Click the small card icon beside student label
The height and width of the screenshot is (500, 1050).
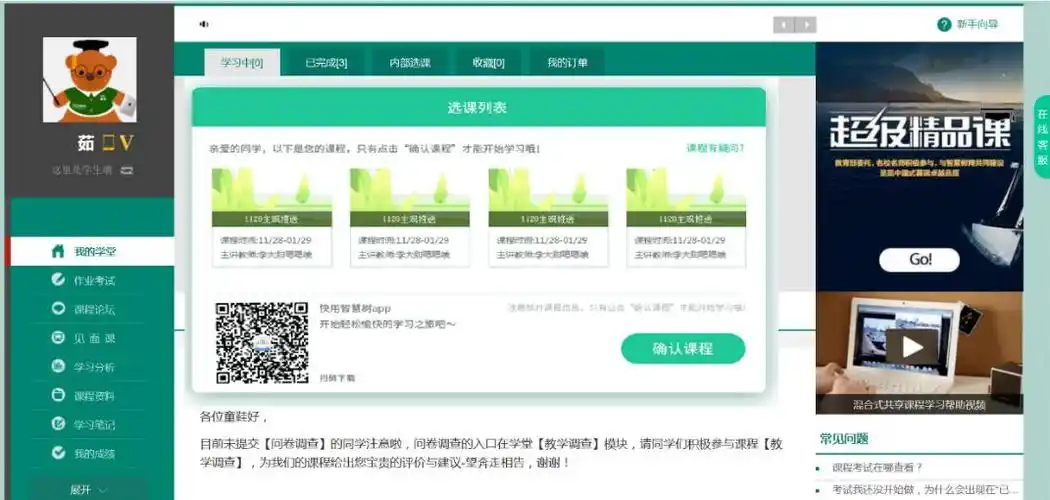(x=127, y=171)
